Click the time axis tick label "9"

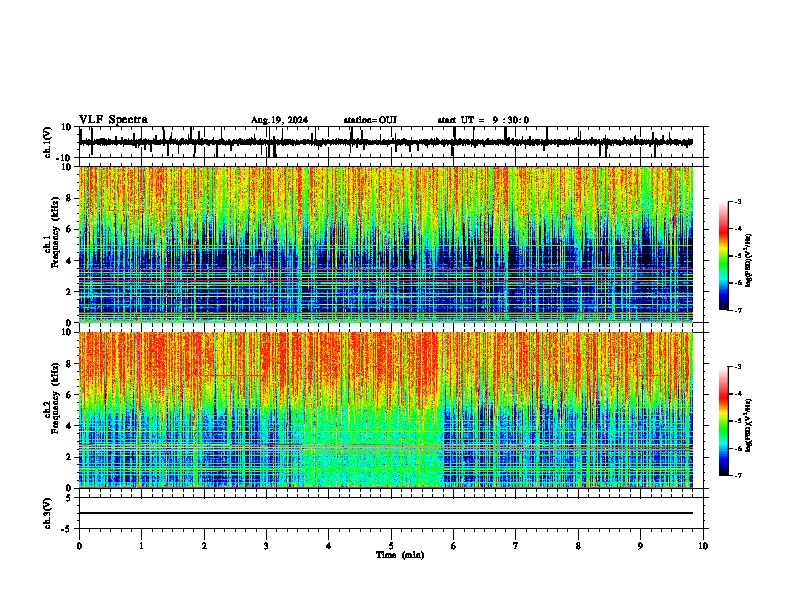click(640, 546)
